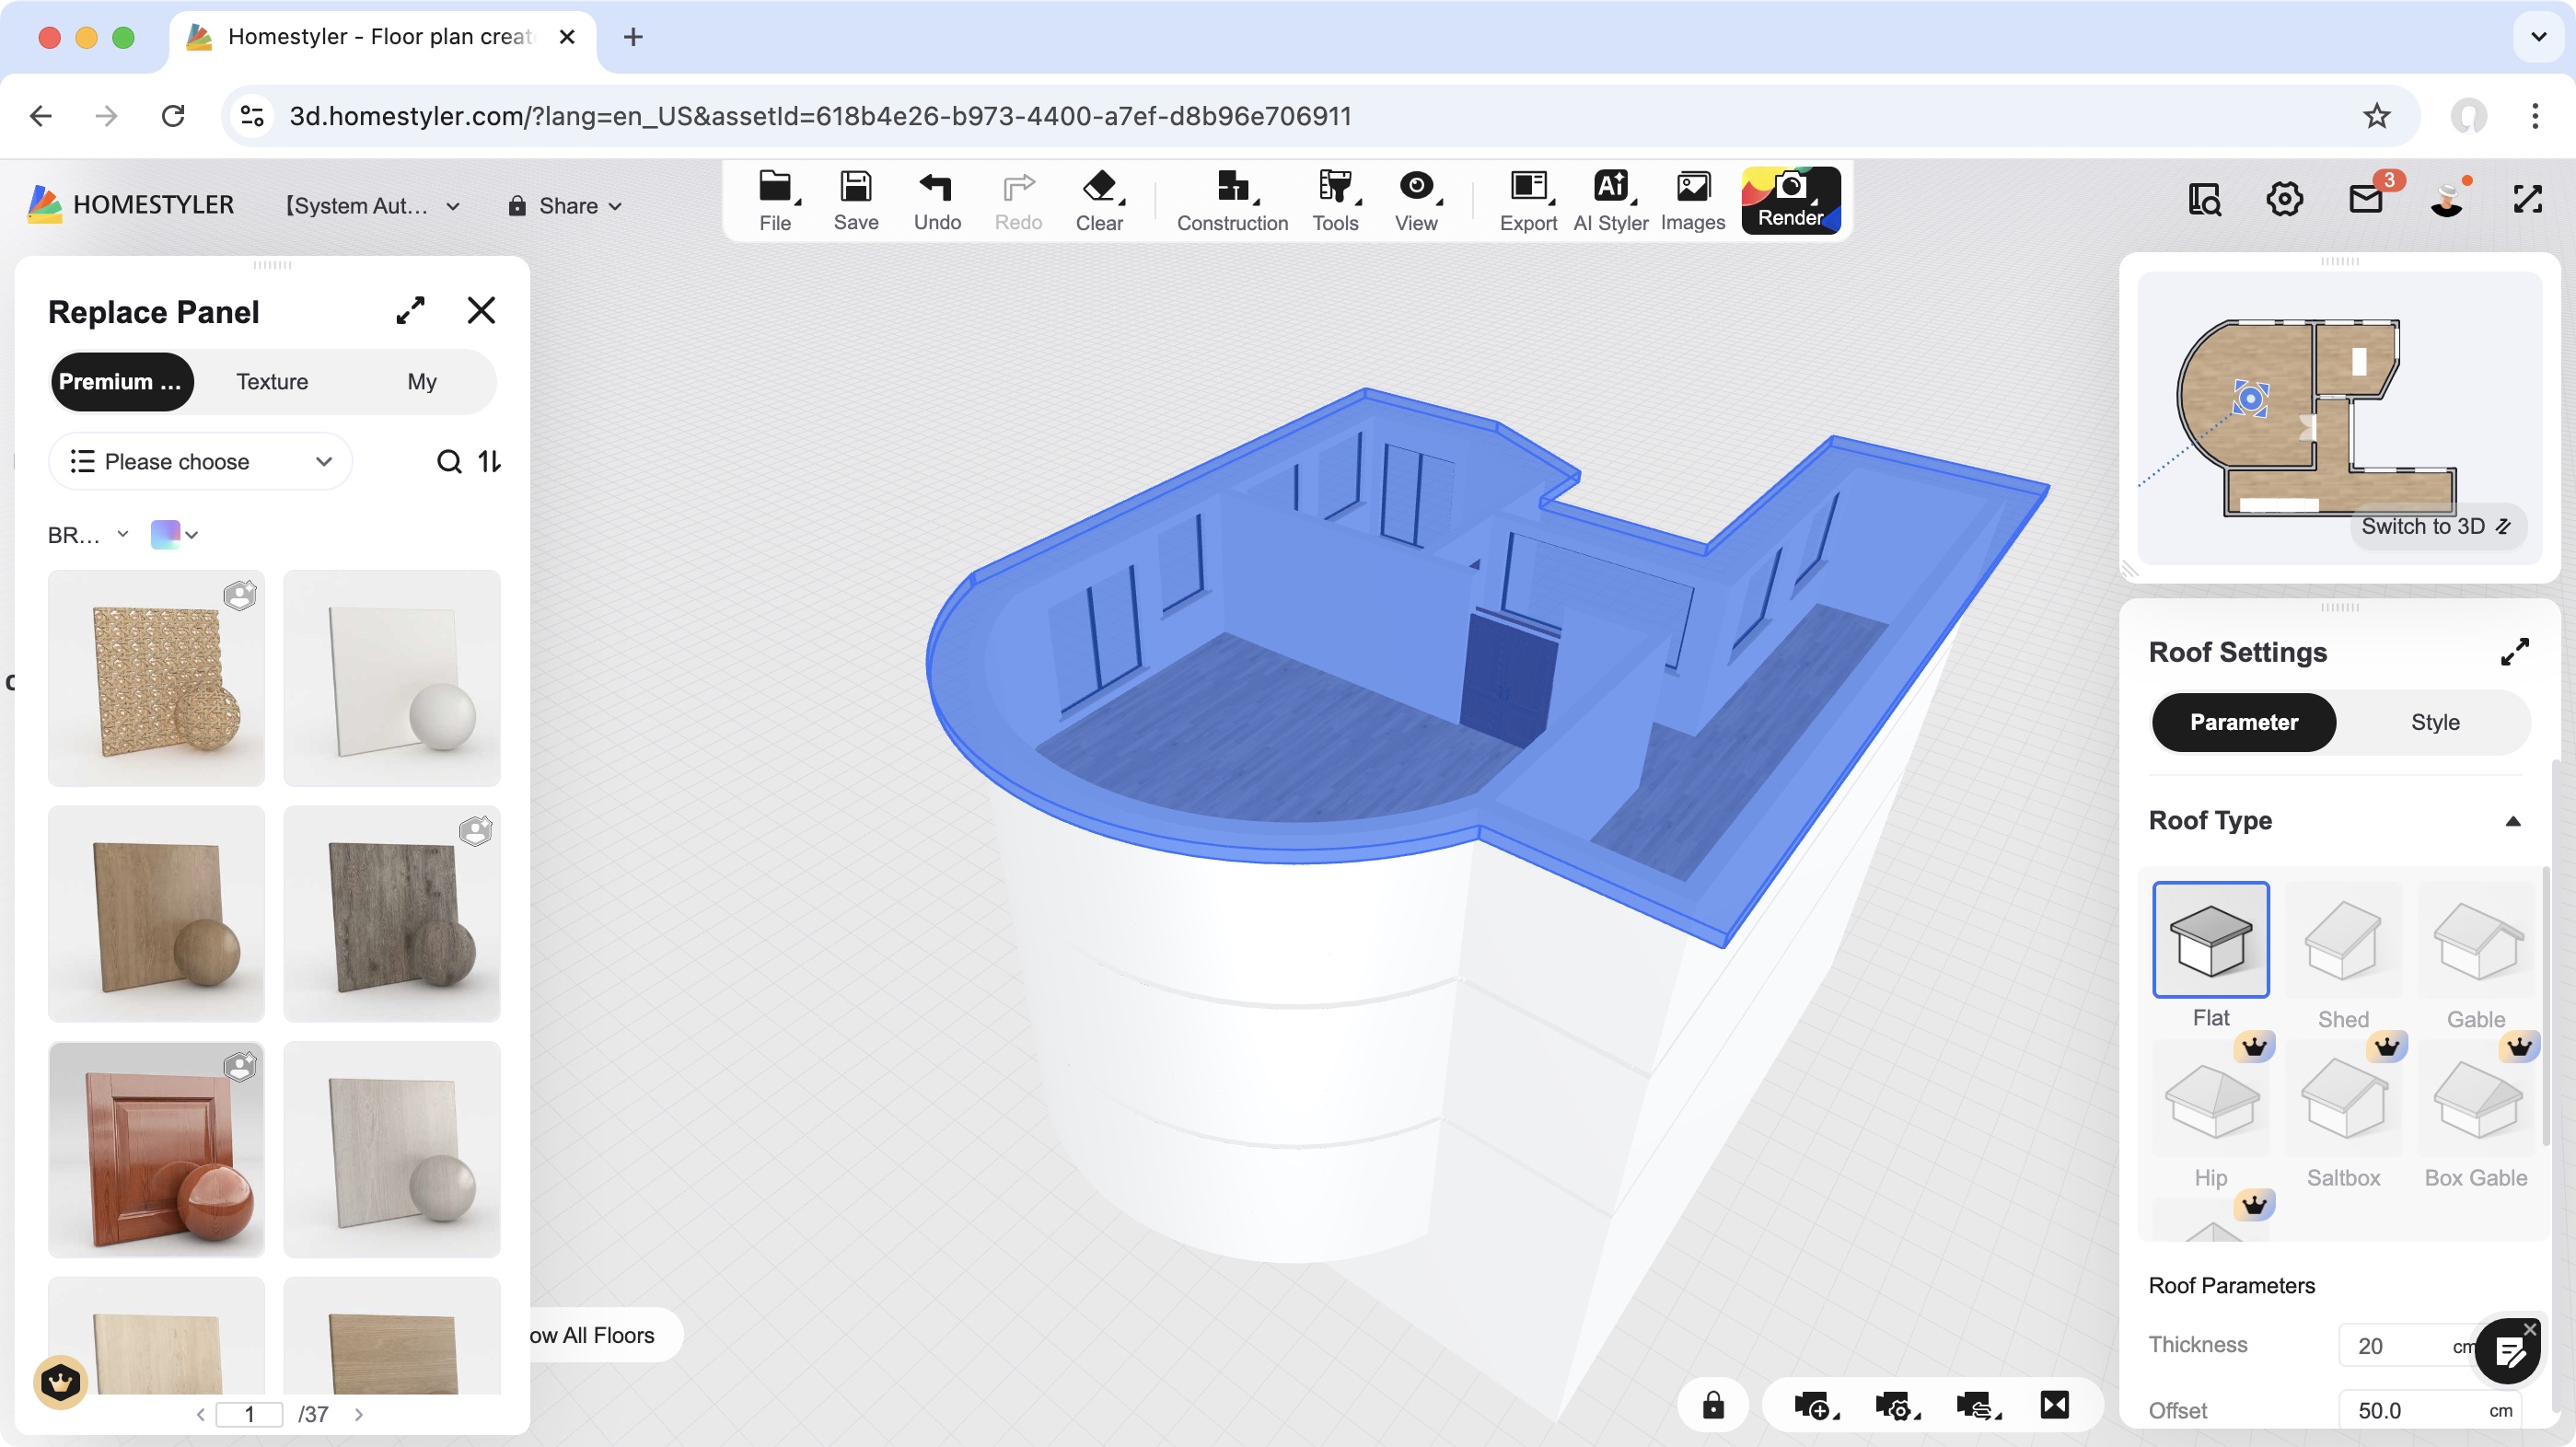Open the Render tool

pyautogui.click(x=1790, y=200)
